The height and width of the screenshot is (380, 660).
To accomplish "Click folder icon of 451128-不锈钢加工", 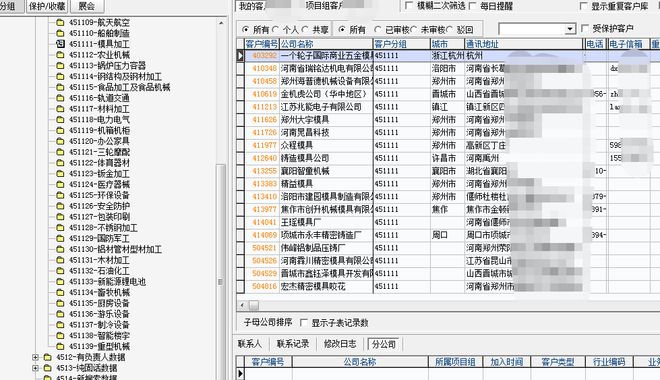I will [60, 228].
